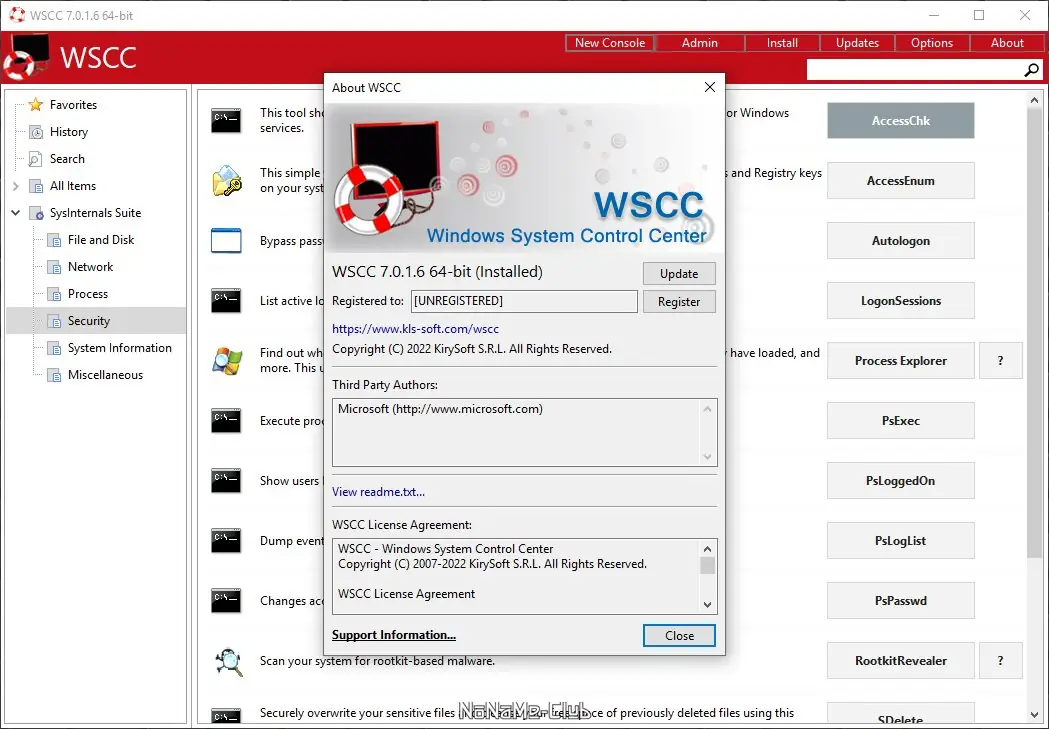Open the Updates menu
The height and width of the screenshot is (729, 1049).
click(857, 43)
